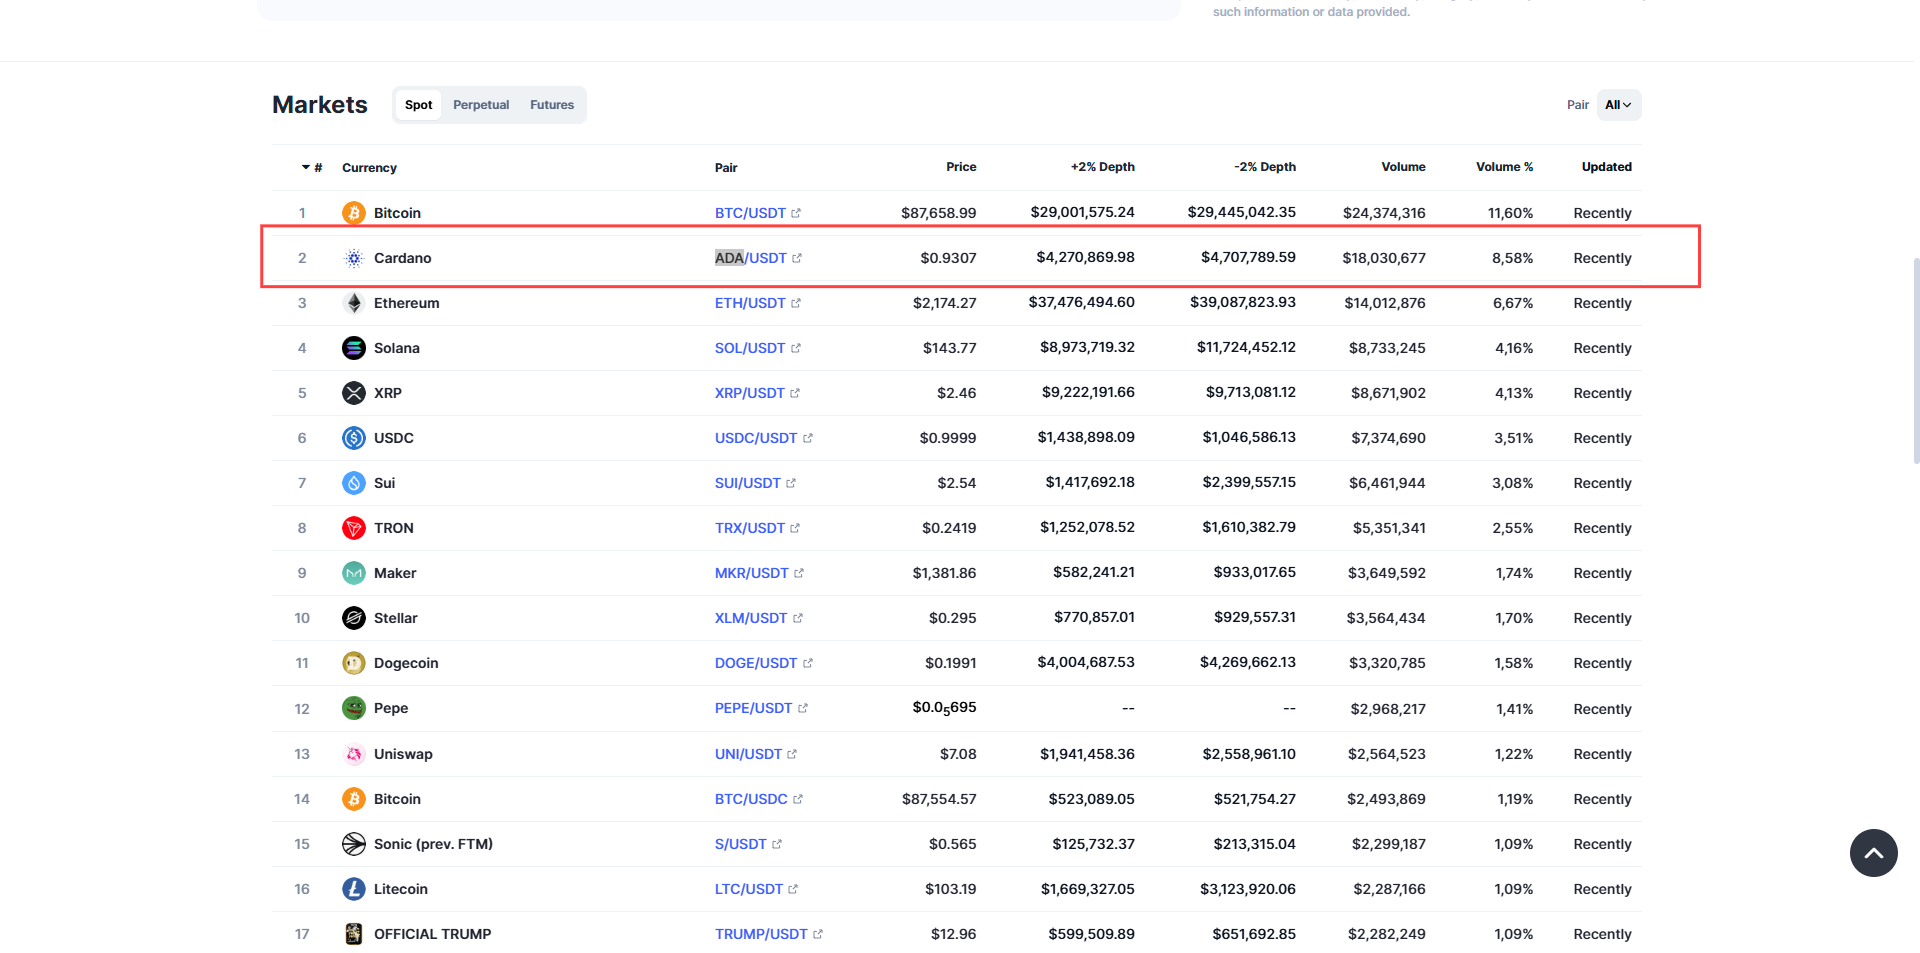Viewport: 1920px width, 953px height.
Task: Click the page vertical scrollbar
Action: tap(1915, 360)
